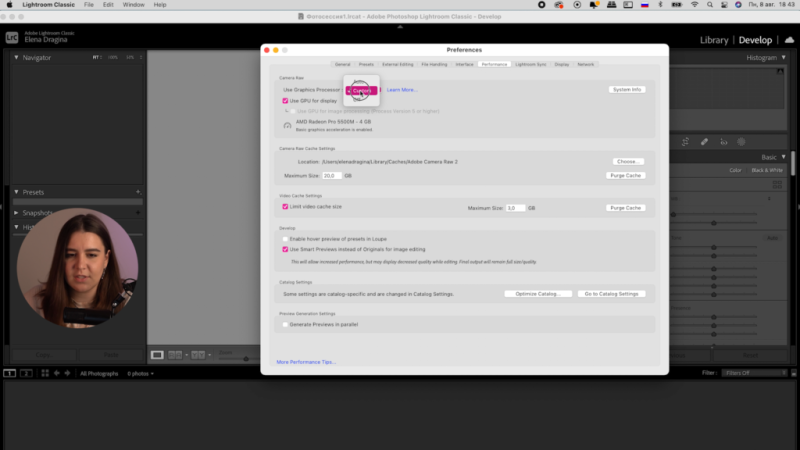Collapse the Navigator panel triangle
This screenshot has width=800, height=450.
click(x=16, y=58)
